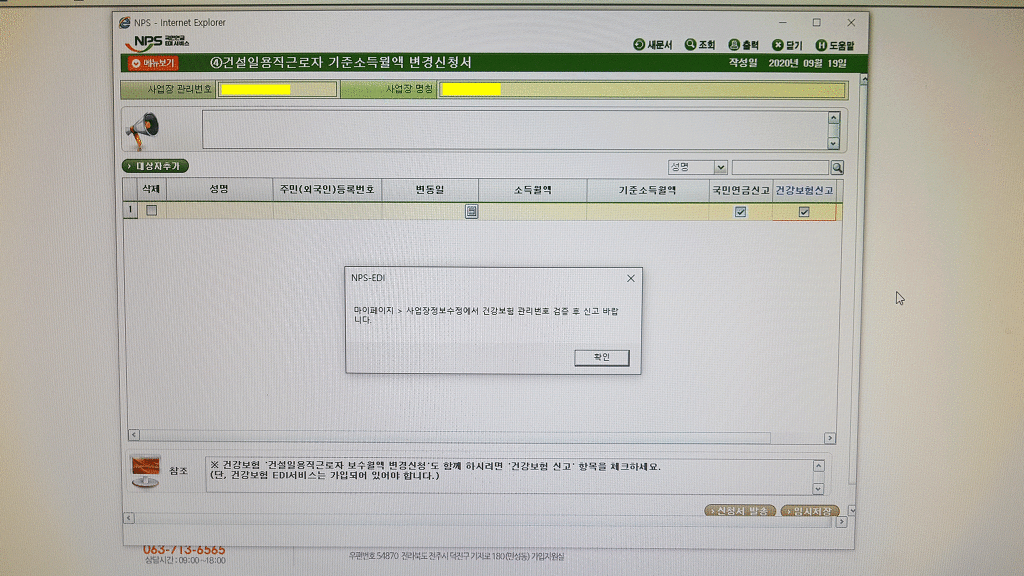Click the 건강보험신고 column header
The height and width of the screenshot is (576, 1024).
point(804,191)
